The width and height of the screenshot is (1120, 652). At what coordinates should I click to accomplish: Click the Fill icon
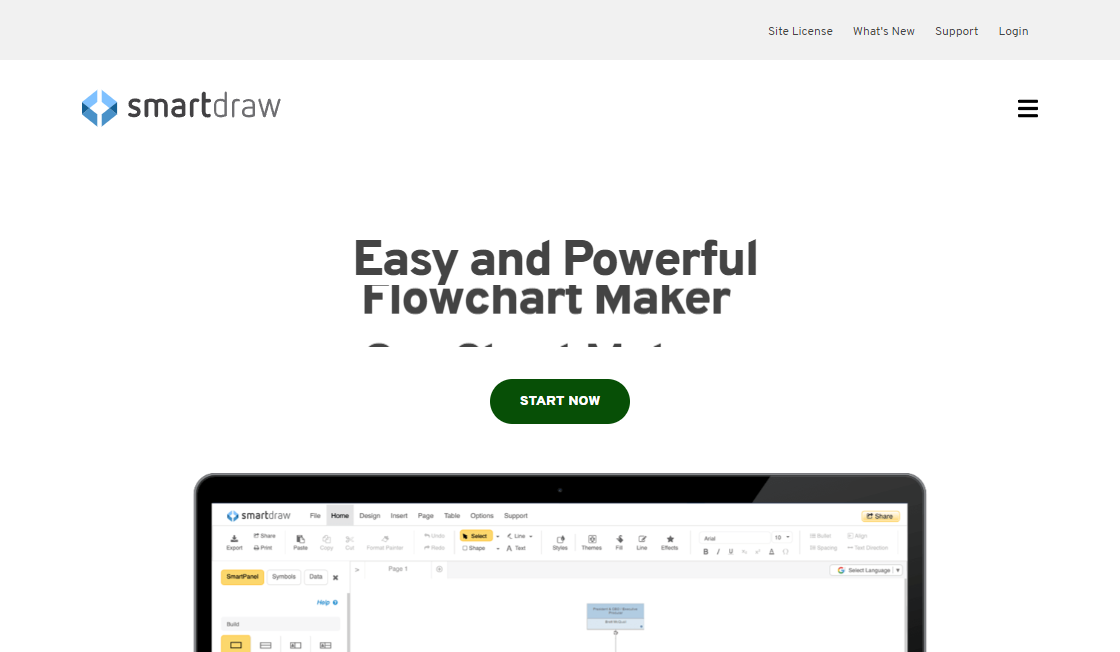[x=619, y=539]
